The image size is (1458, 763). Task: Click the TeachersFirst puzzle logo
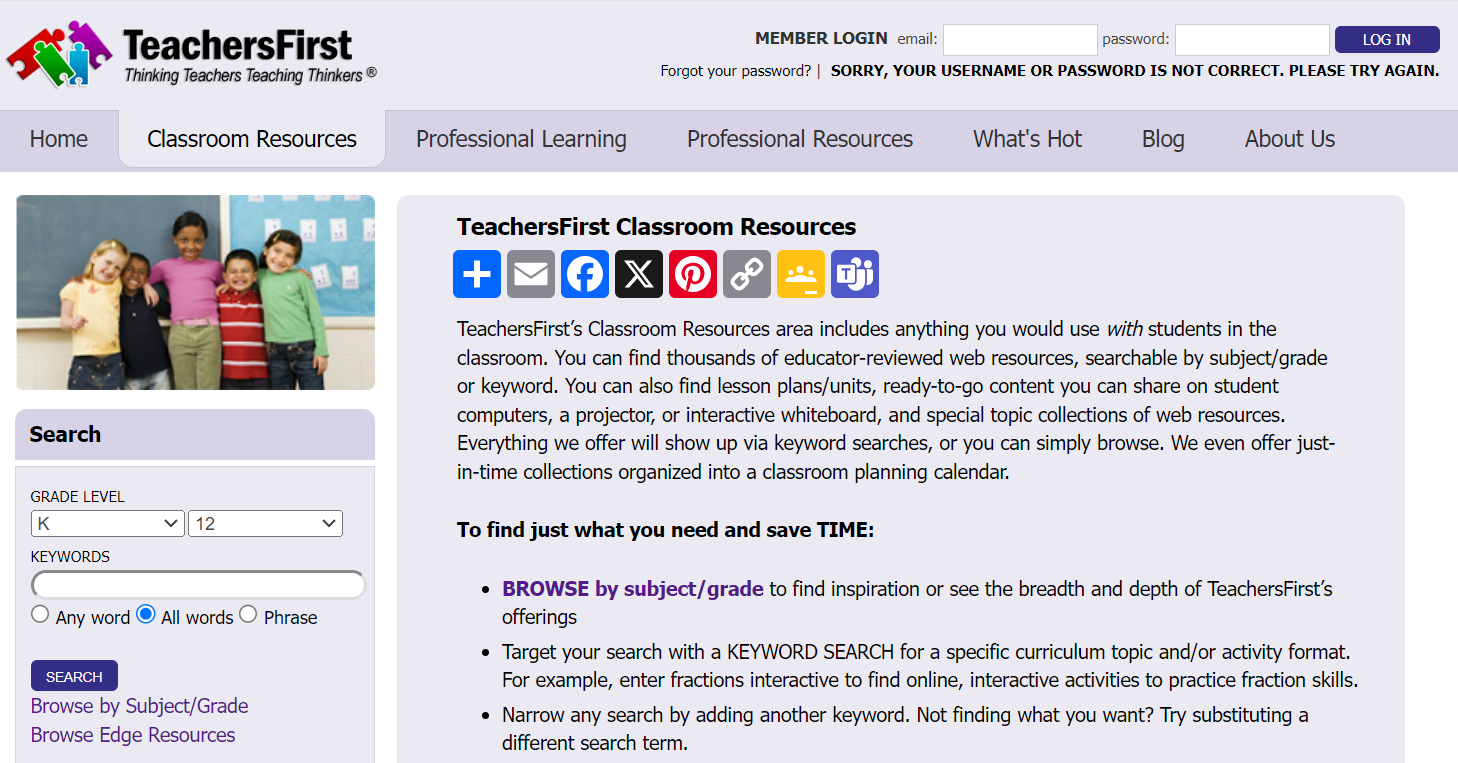coord(191,54)
